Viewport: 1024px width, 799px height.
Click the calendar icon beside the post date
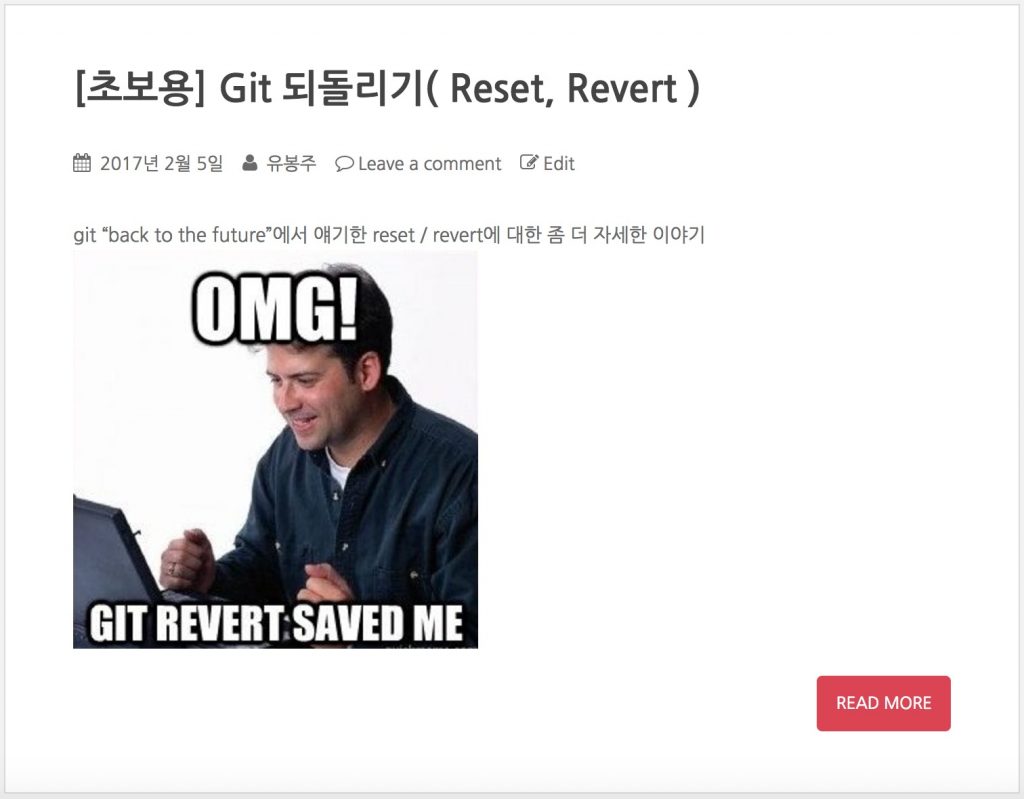tap(82, 163)
